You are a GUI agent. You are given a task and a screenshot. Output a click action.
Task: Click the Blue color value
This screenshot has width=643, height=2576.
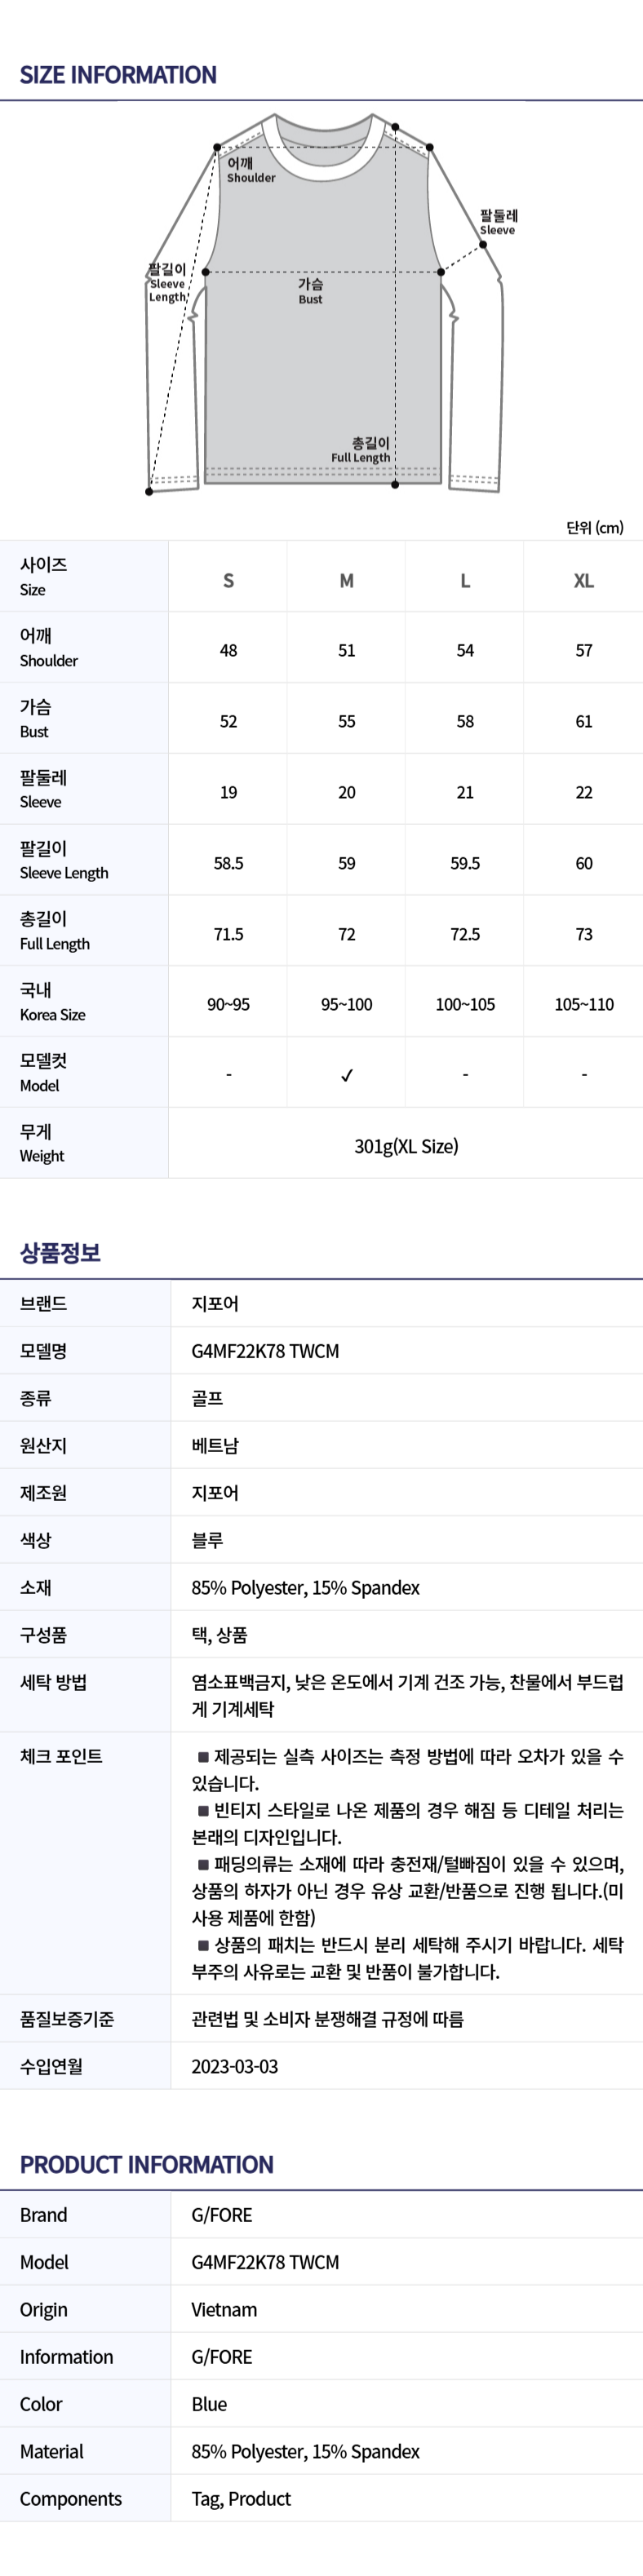[x=209, y=2404]
